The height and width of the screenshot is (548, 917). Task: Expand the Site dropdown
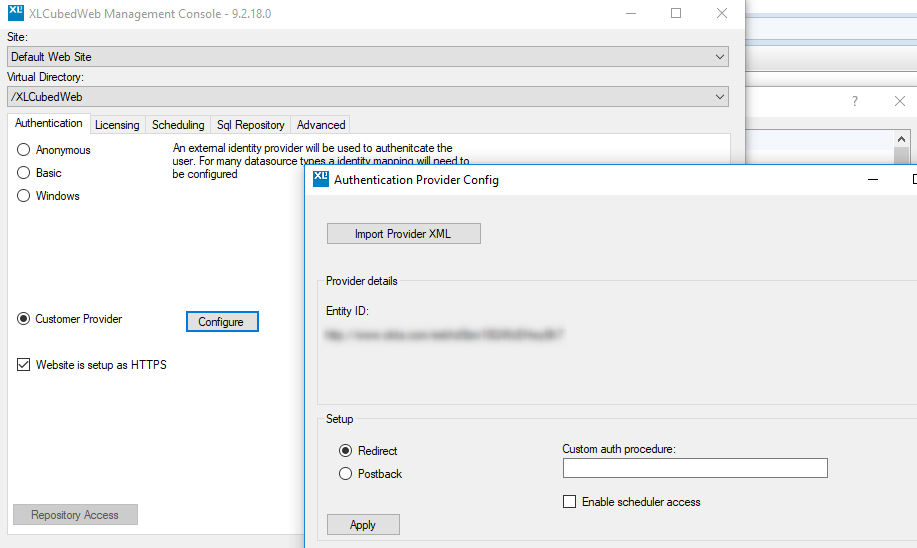720,57
